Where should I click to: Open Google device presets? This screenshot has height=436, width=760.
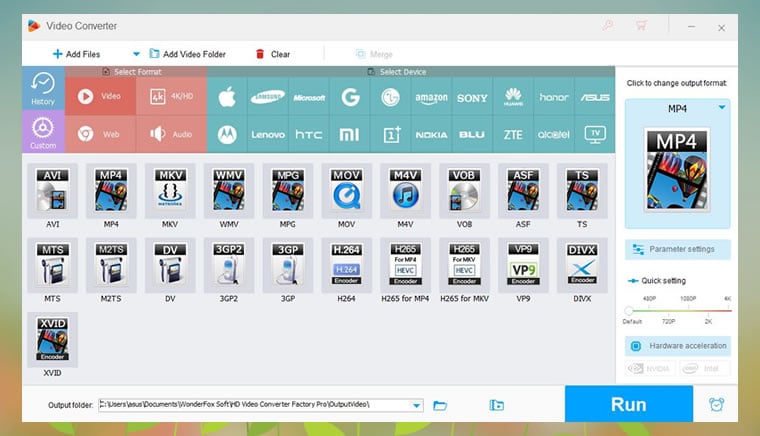pyautogui.click(x=350, y=97)
